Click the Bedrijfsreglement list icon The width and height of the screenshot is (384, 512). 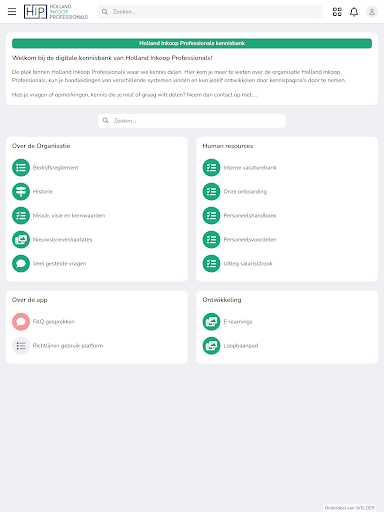pos(21,167)
